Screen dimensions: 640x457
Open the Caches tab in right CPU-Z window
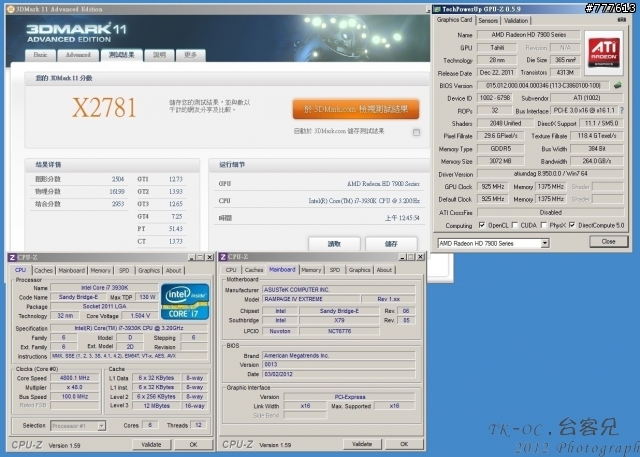click(254, 270)
